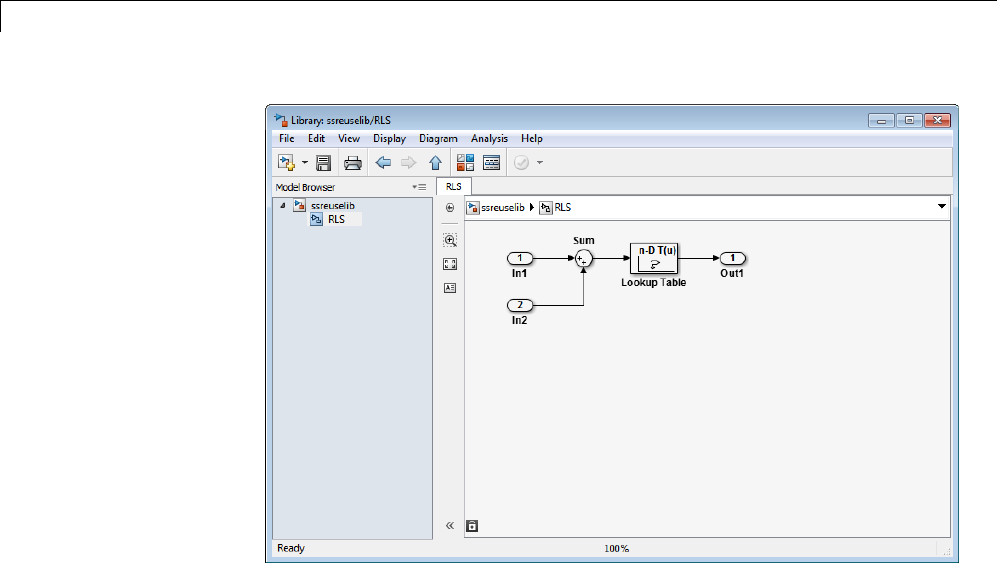Open the dropdown beside the checkmark icon
This screenshot has height=563, width=997.
pyautogui.click(x=540, y=163)
